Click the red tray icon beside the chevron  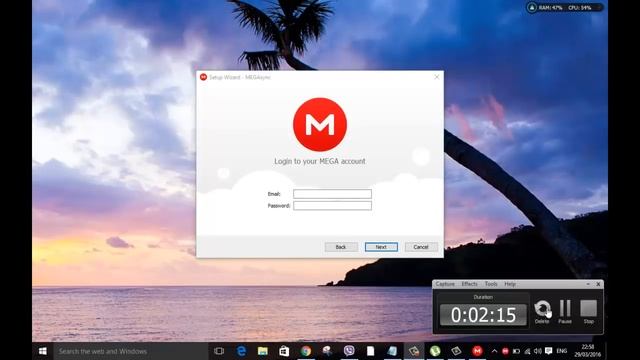(505, 351)
